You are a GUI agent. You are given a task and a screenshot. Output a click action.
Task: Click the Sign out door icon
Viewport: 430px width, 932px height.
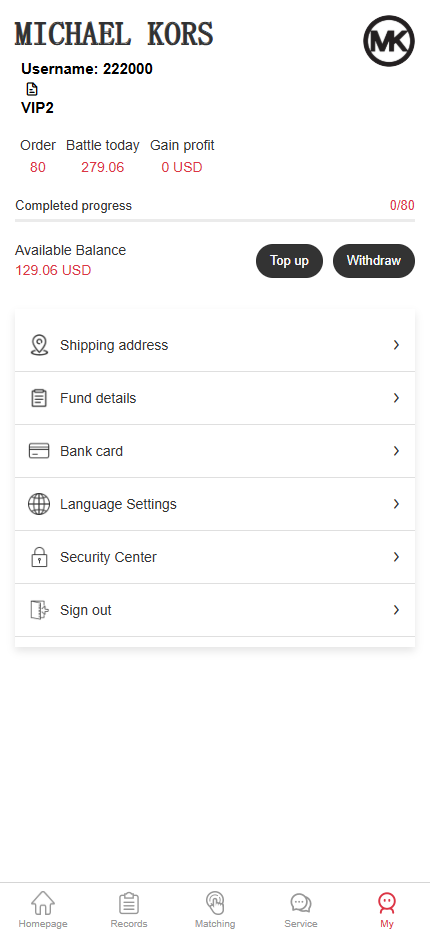[39, 610]
